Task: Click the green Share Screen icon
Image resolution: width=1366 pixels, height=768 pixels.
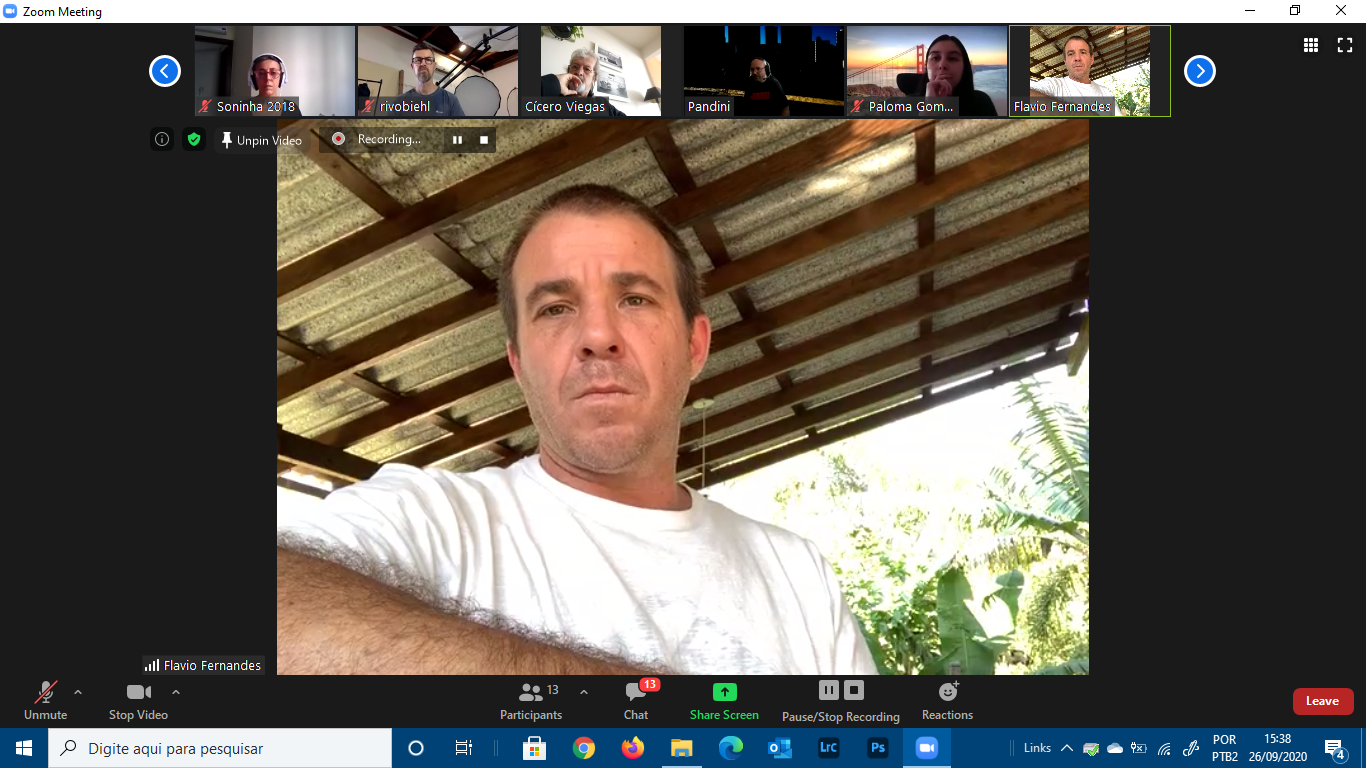Action: click(724, 692)
